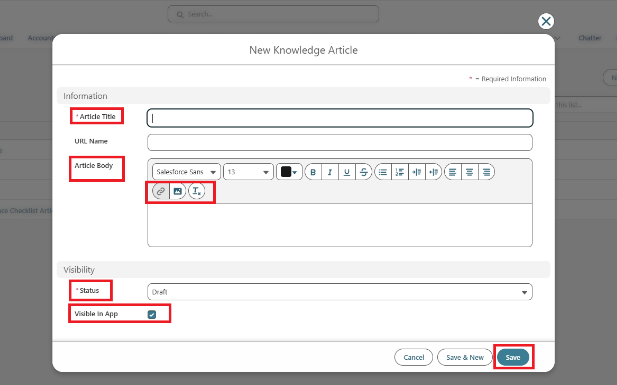Save the new knowledge article
The image size is (617, 385).
[513, 357]
